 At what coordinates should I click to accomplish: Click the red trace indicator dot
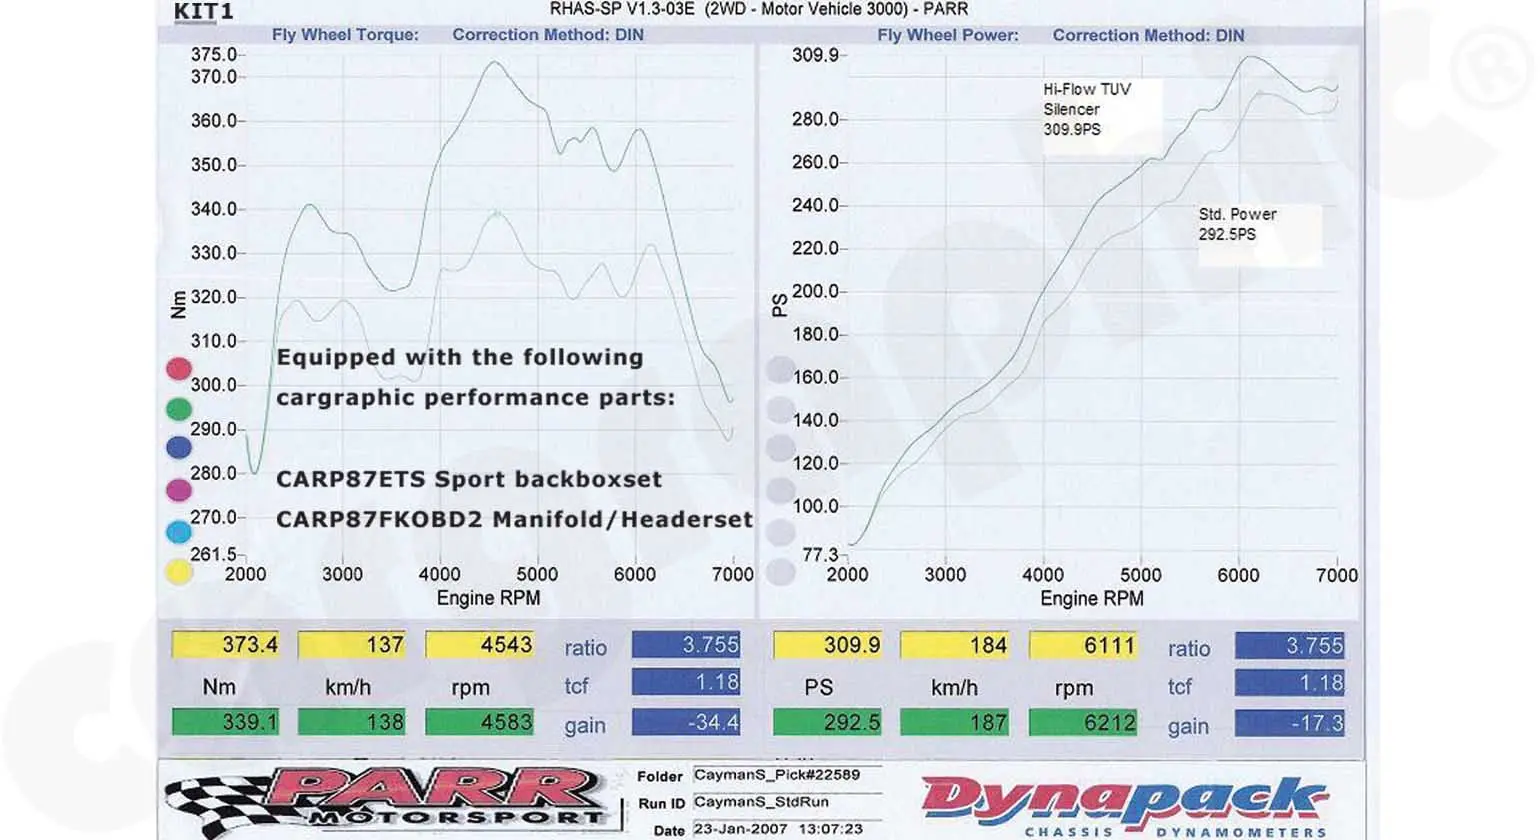[x=178, y=368]
